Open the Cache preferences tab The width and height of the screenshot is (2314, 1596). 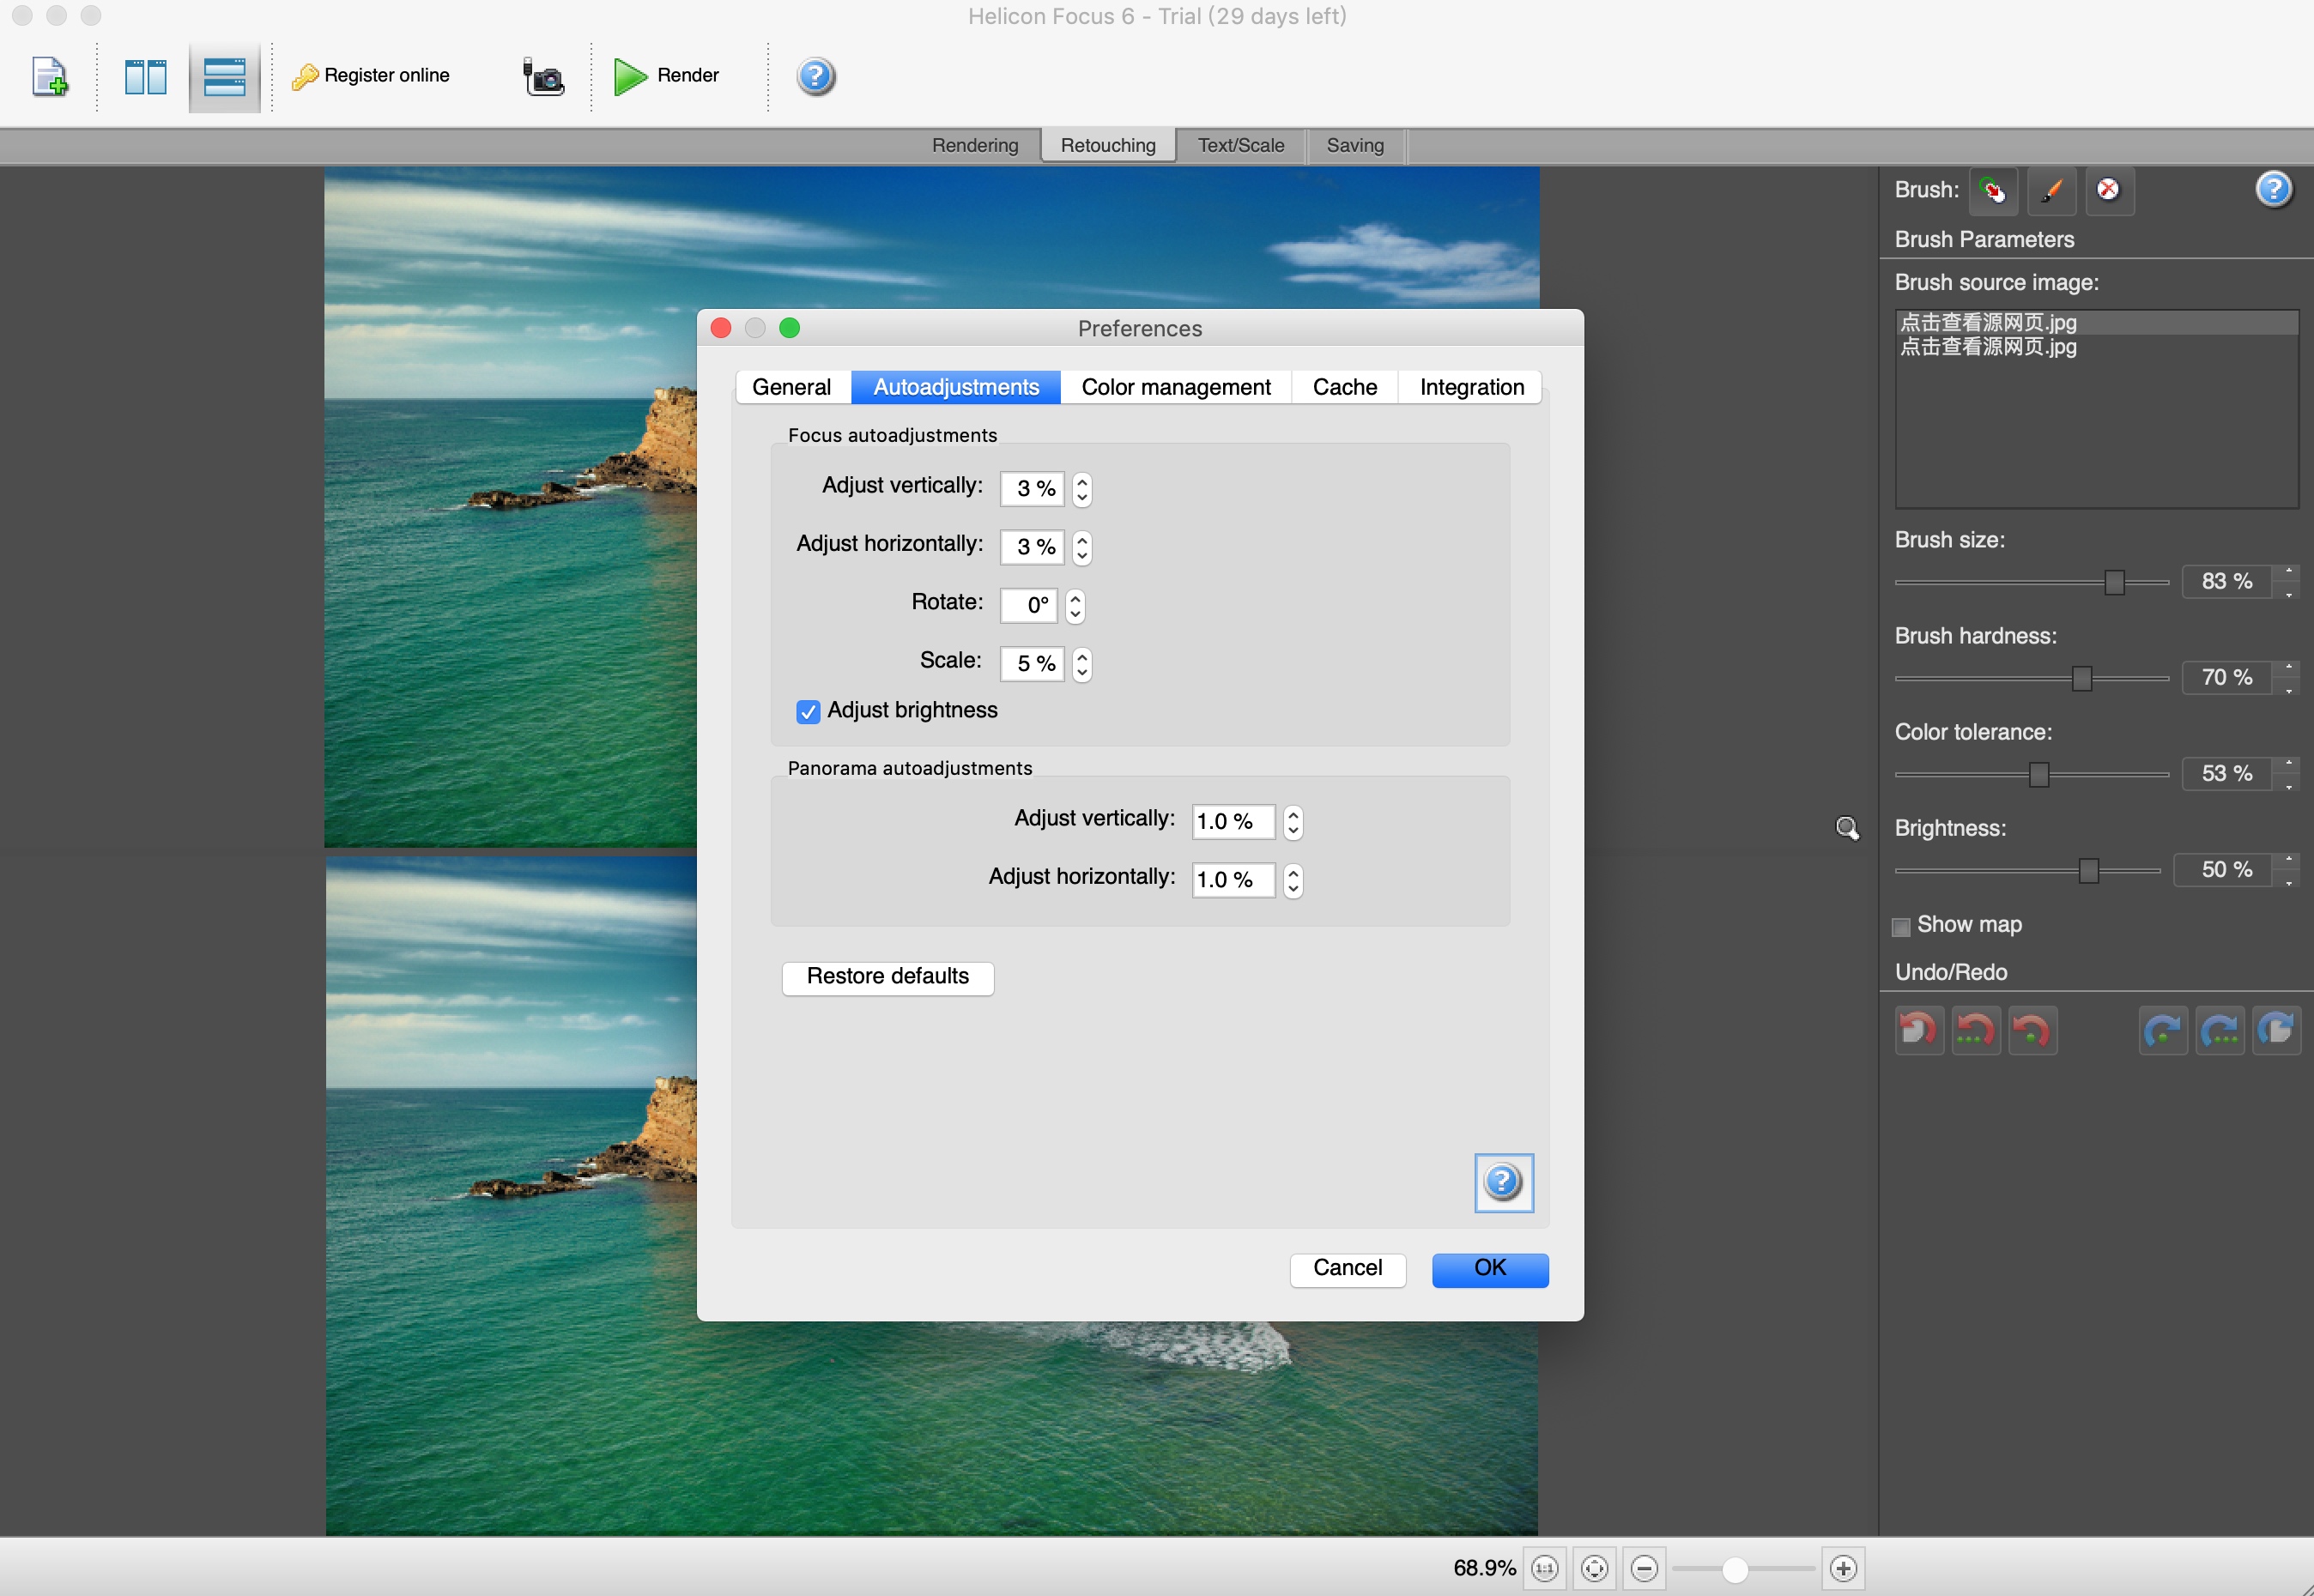pyautogui.click(x=1345, y=387)
